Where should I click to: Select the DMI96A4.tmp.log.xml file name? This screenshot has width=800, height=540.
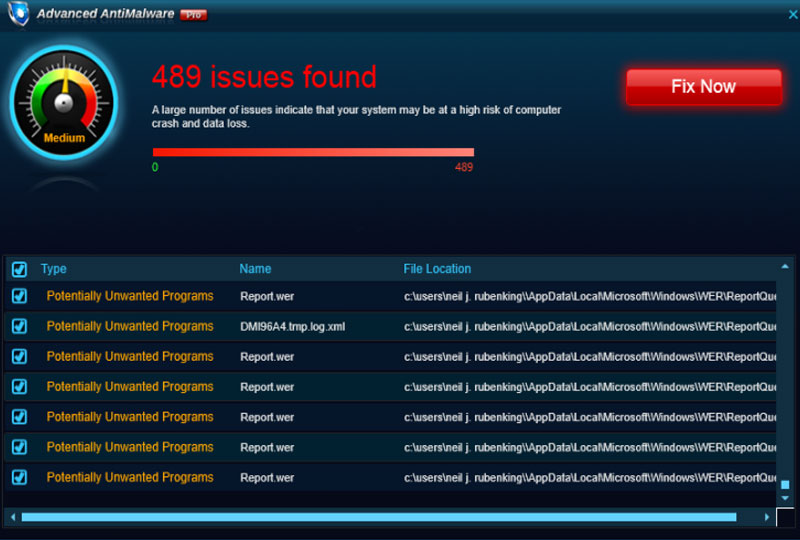(292, 327)
